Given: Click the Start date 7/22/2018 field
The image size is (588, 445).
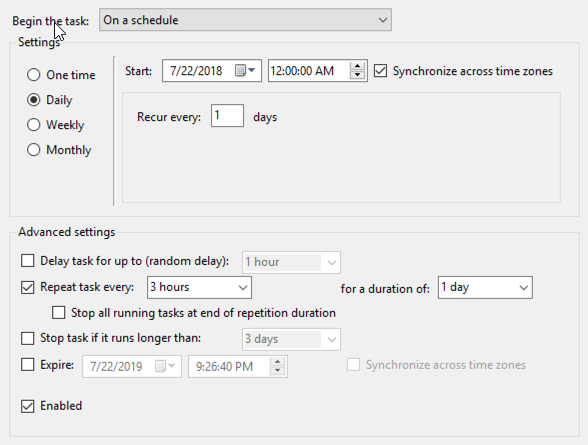Looking at the screenshot, I should pos(198,70).
